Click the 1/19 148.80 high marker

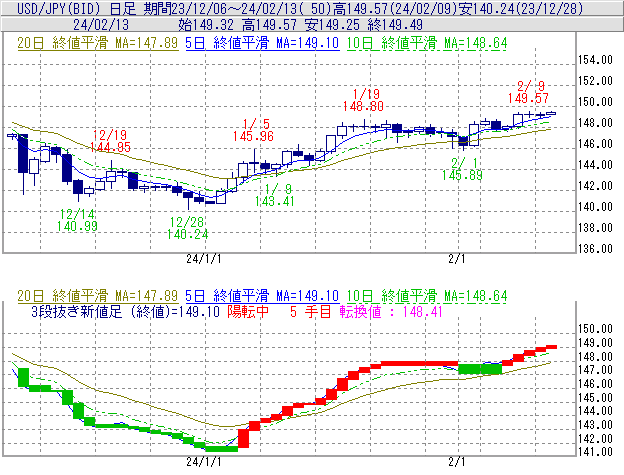pyautogui.click(x=363, y=100)
